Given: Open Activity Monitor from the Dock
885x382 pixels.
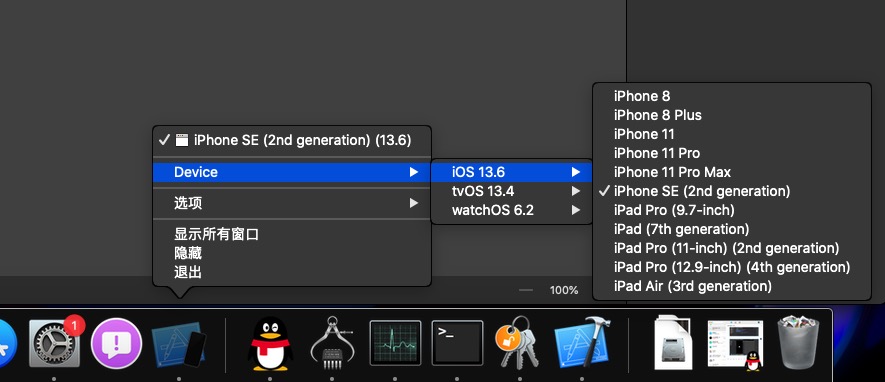Looking at the screenshot, I should 395,343.
